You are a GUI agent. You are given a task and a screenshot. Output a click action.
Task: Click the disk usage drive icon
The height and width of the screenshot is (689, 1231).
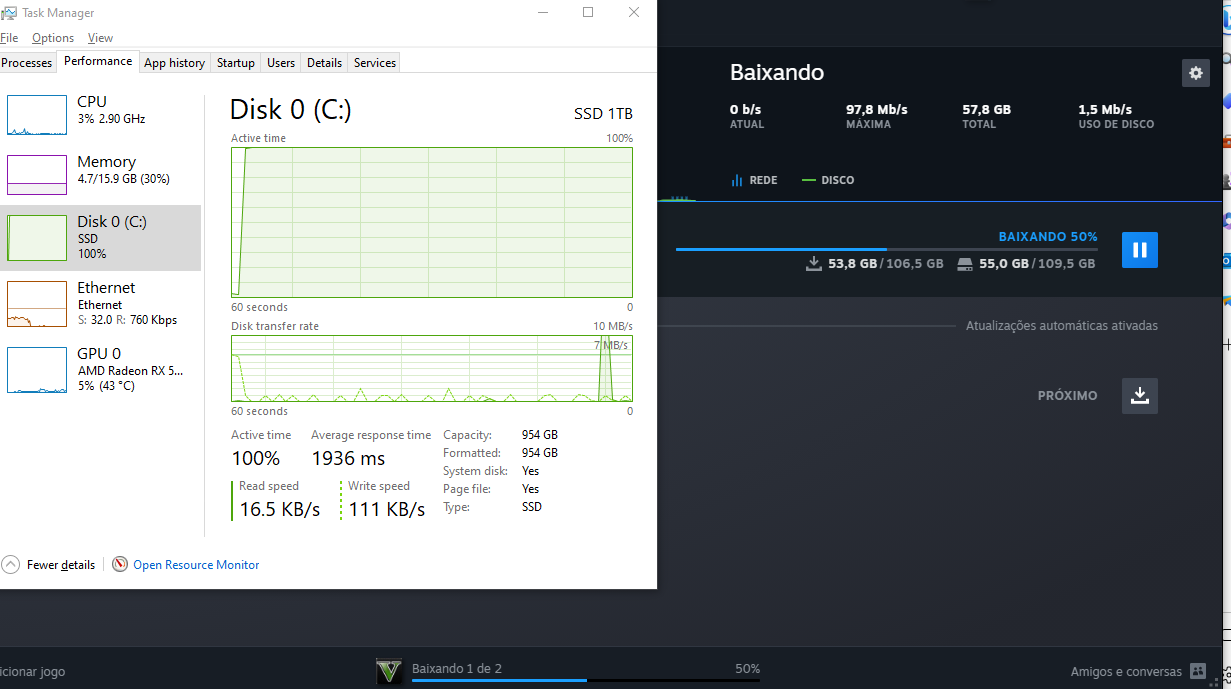point(965,264)
